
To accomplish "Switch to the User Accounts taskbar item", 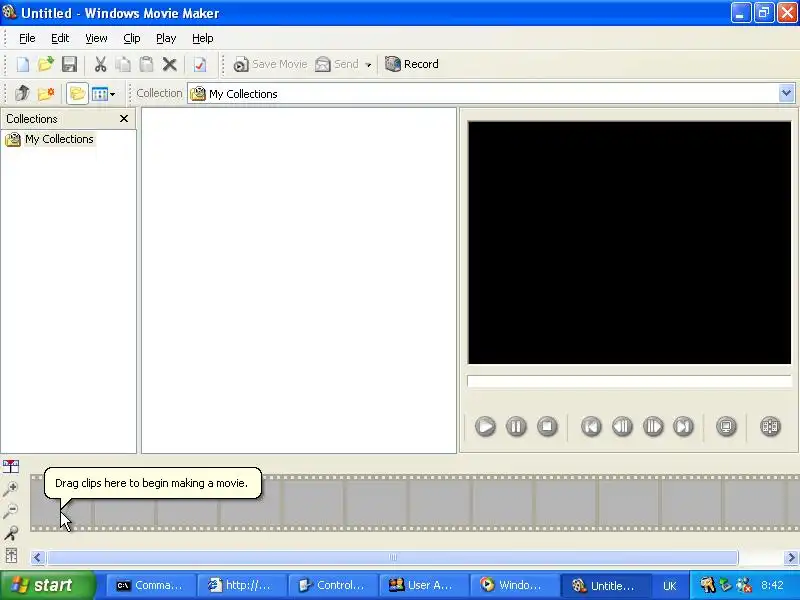I will 423,585.
